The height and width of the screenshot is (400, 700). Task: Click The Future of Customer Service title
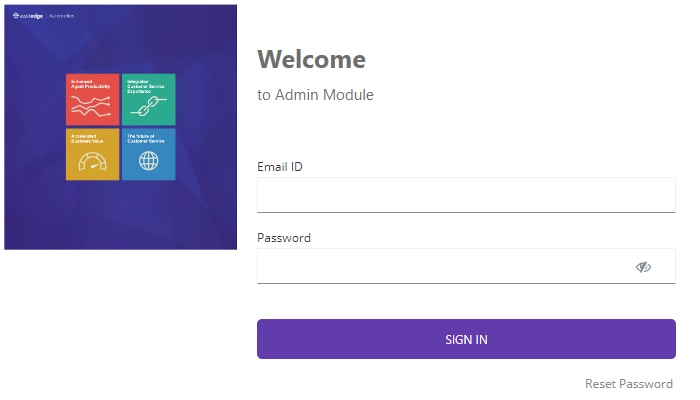pyautogui.click(x=146, y=138)
